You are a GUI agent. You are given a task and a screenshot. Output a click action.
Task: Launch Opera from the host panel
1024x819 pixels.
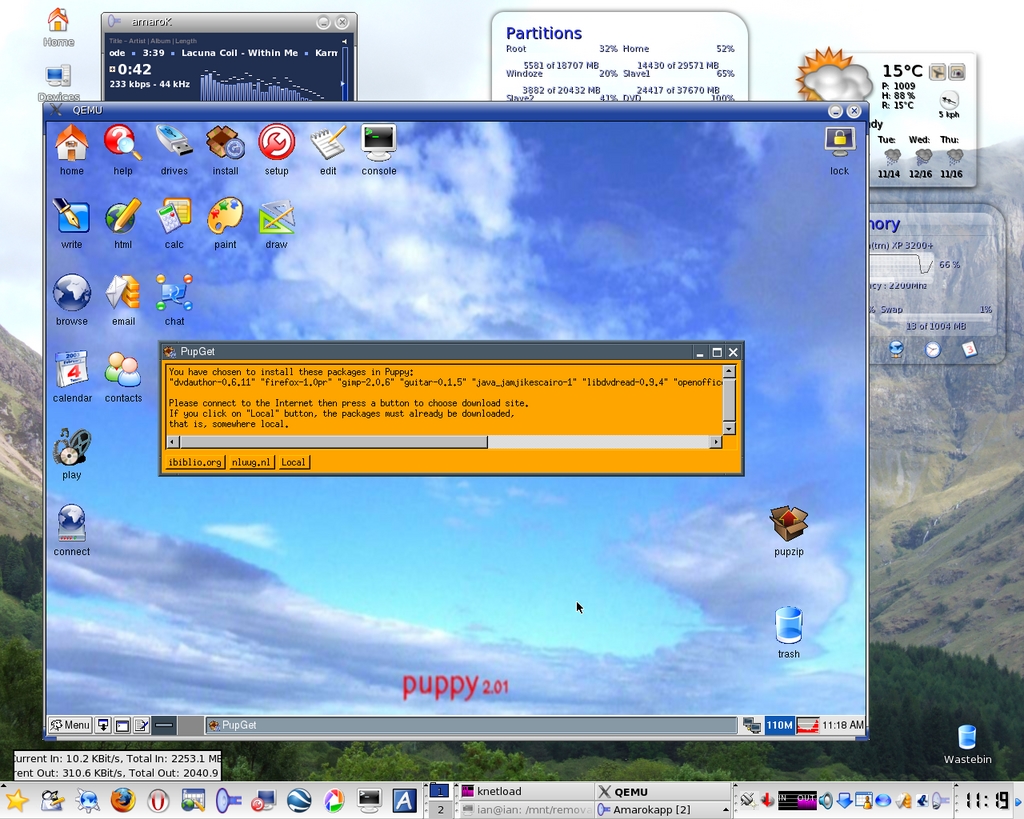coord(158,800)
